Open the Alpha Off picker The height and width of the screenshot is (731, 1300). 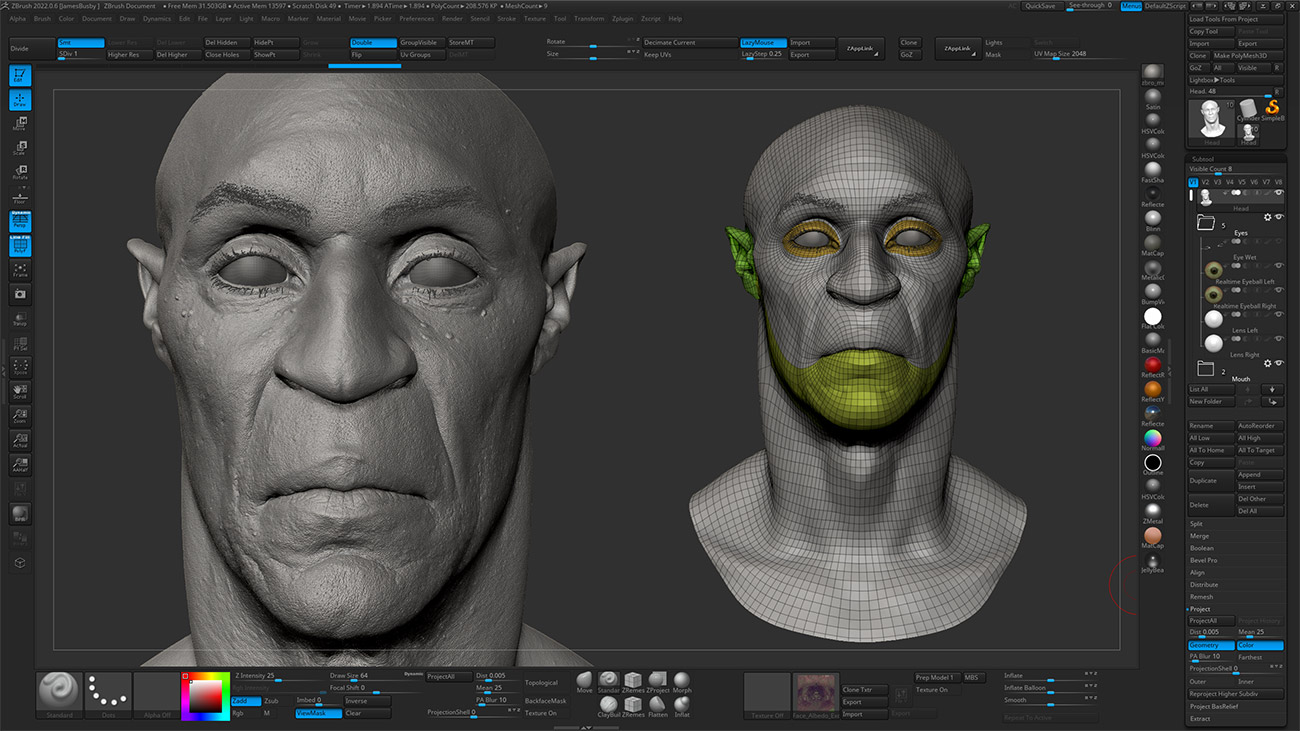coord(156,695)
